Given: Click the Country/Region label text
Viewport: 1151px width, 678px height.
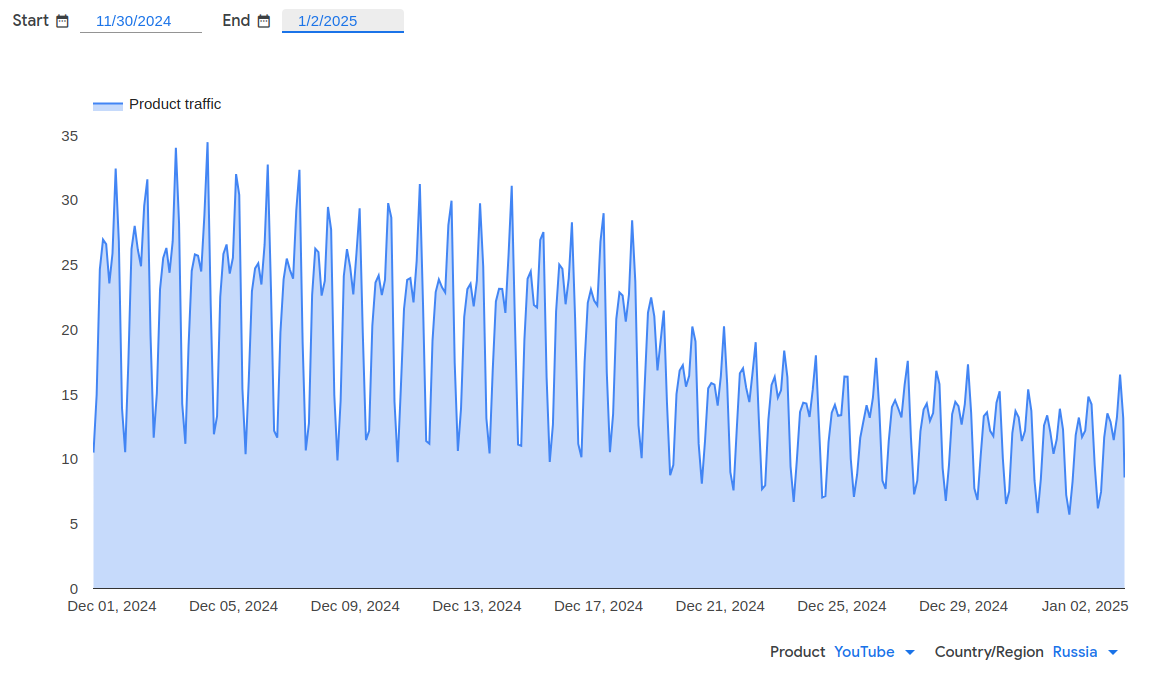Looking at the screenshot, I should tap(989, 652).
